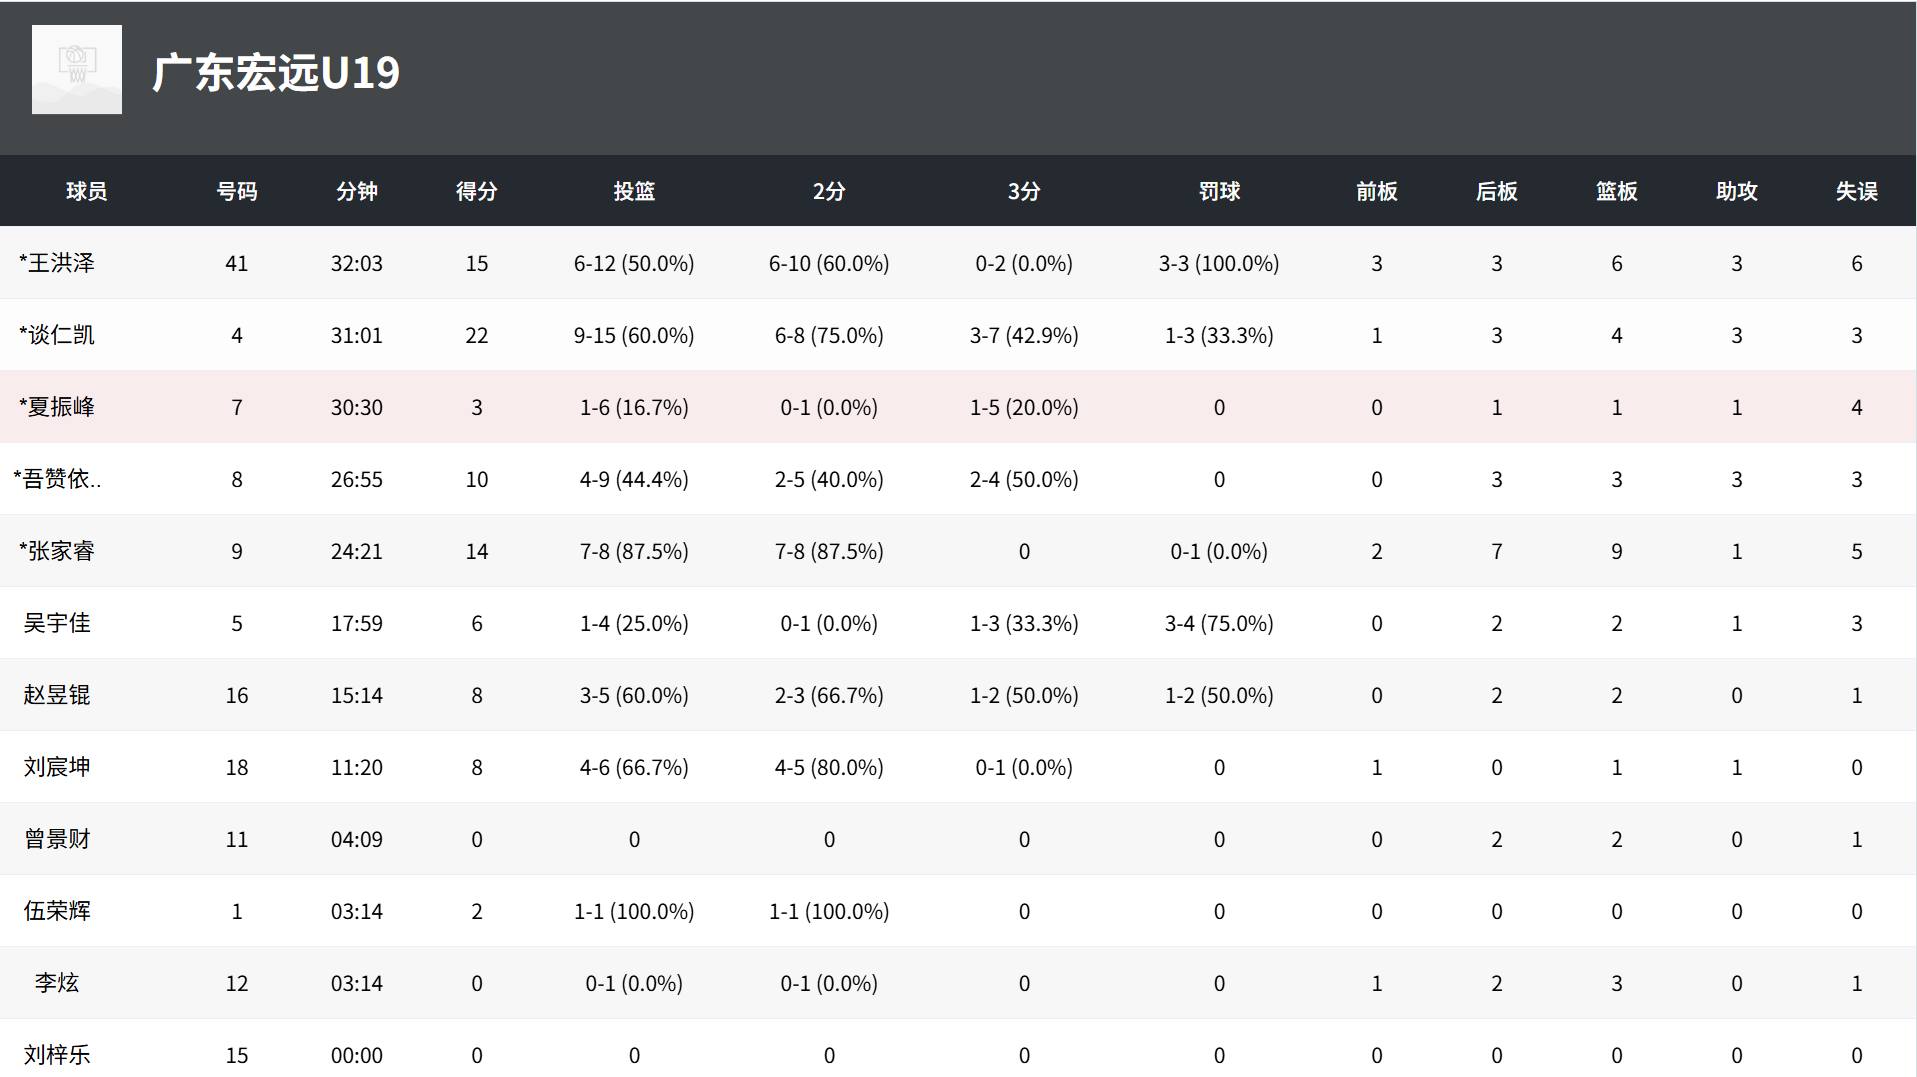This screenshot has height=1077, width=1917.
Task: Click the 分钟 column header
Action: coord(357,191)
